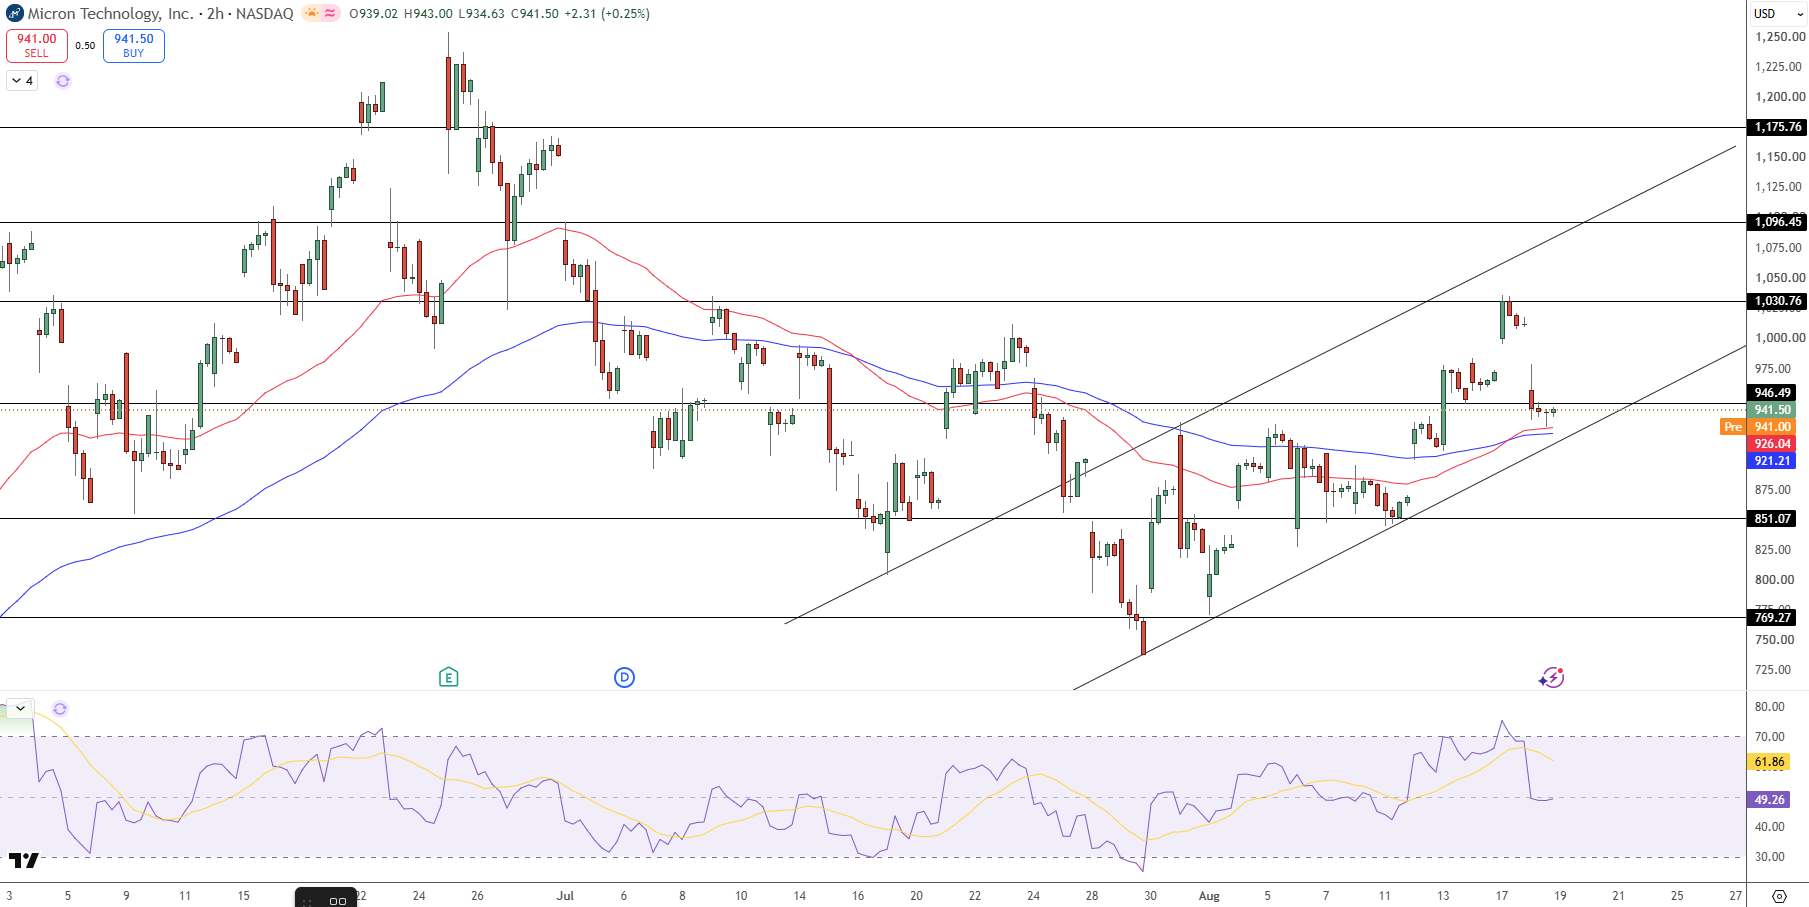
Task: Expand the RSI pane legend chevron
Action: [x=20, y=708]
